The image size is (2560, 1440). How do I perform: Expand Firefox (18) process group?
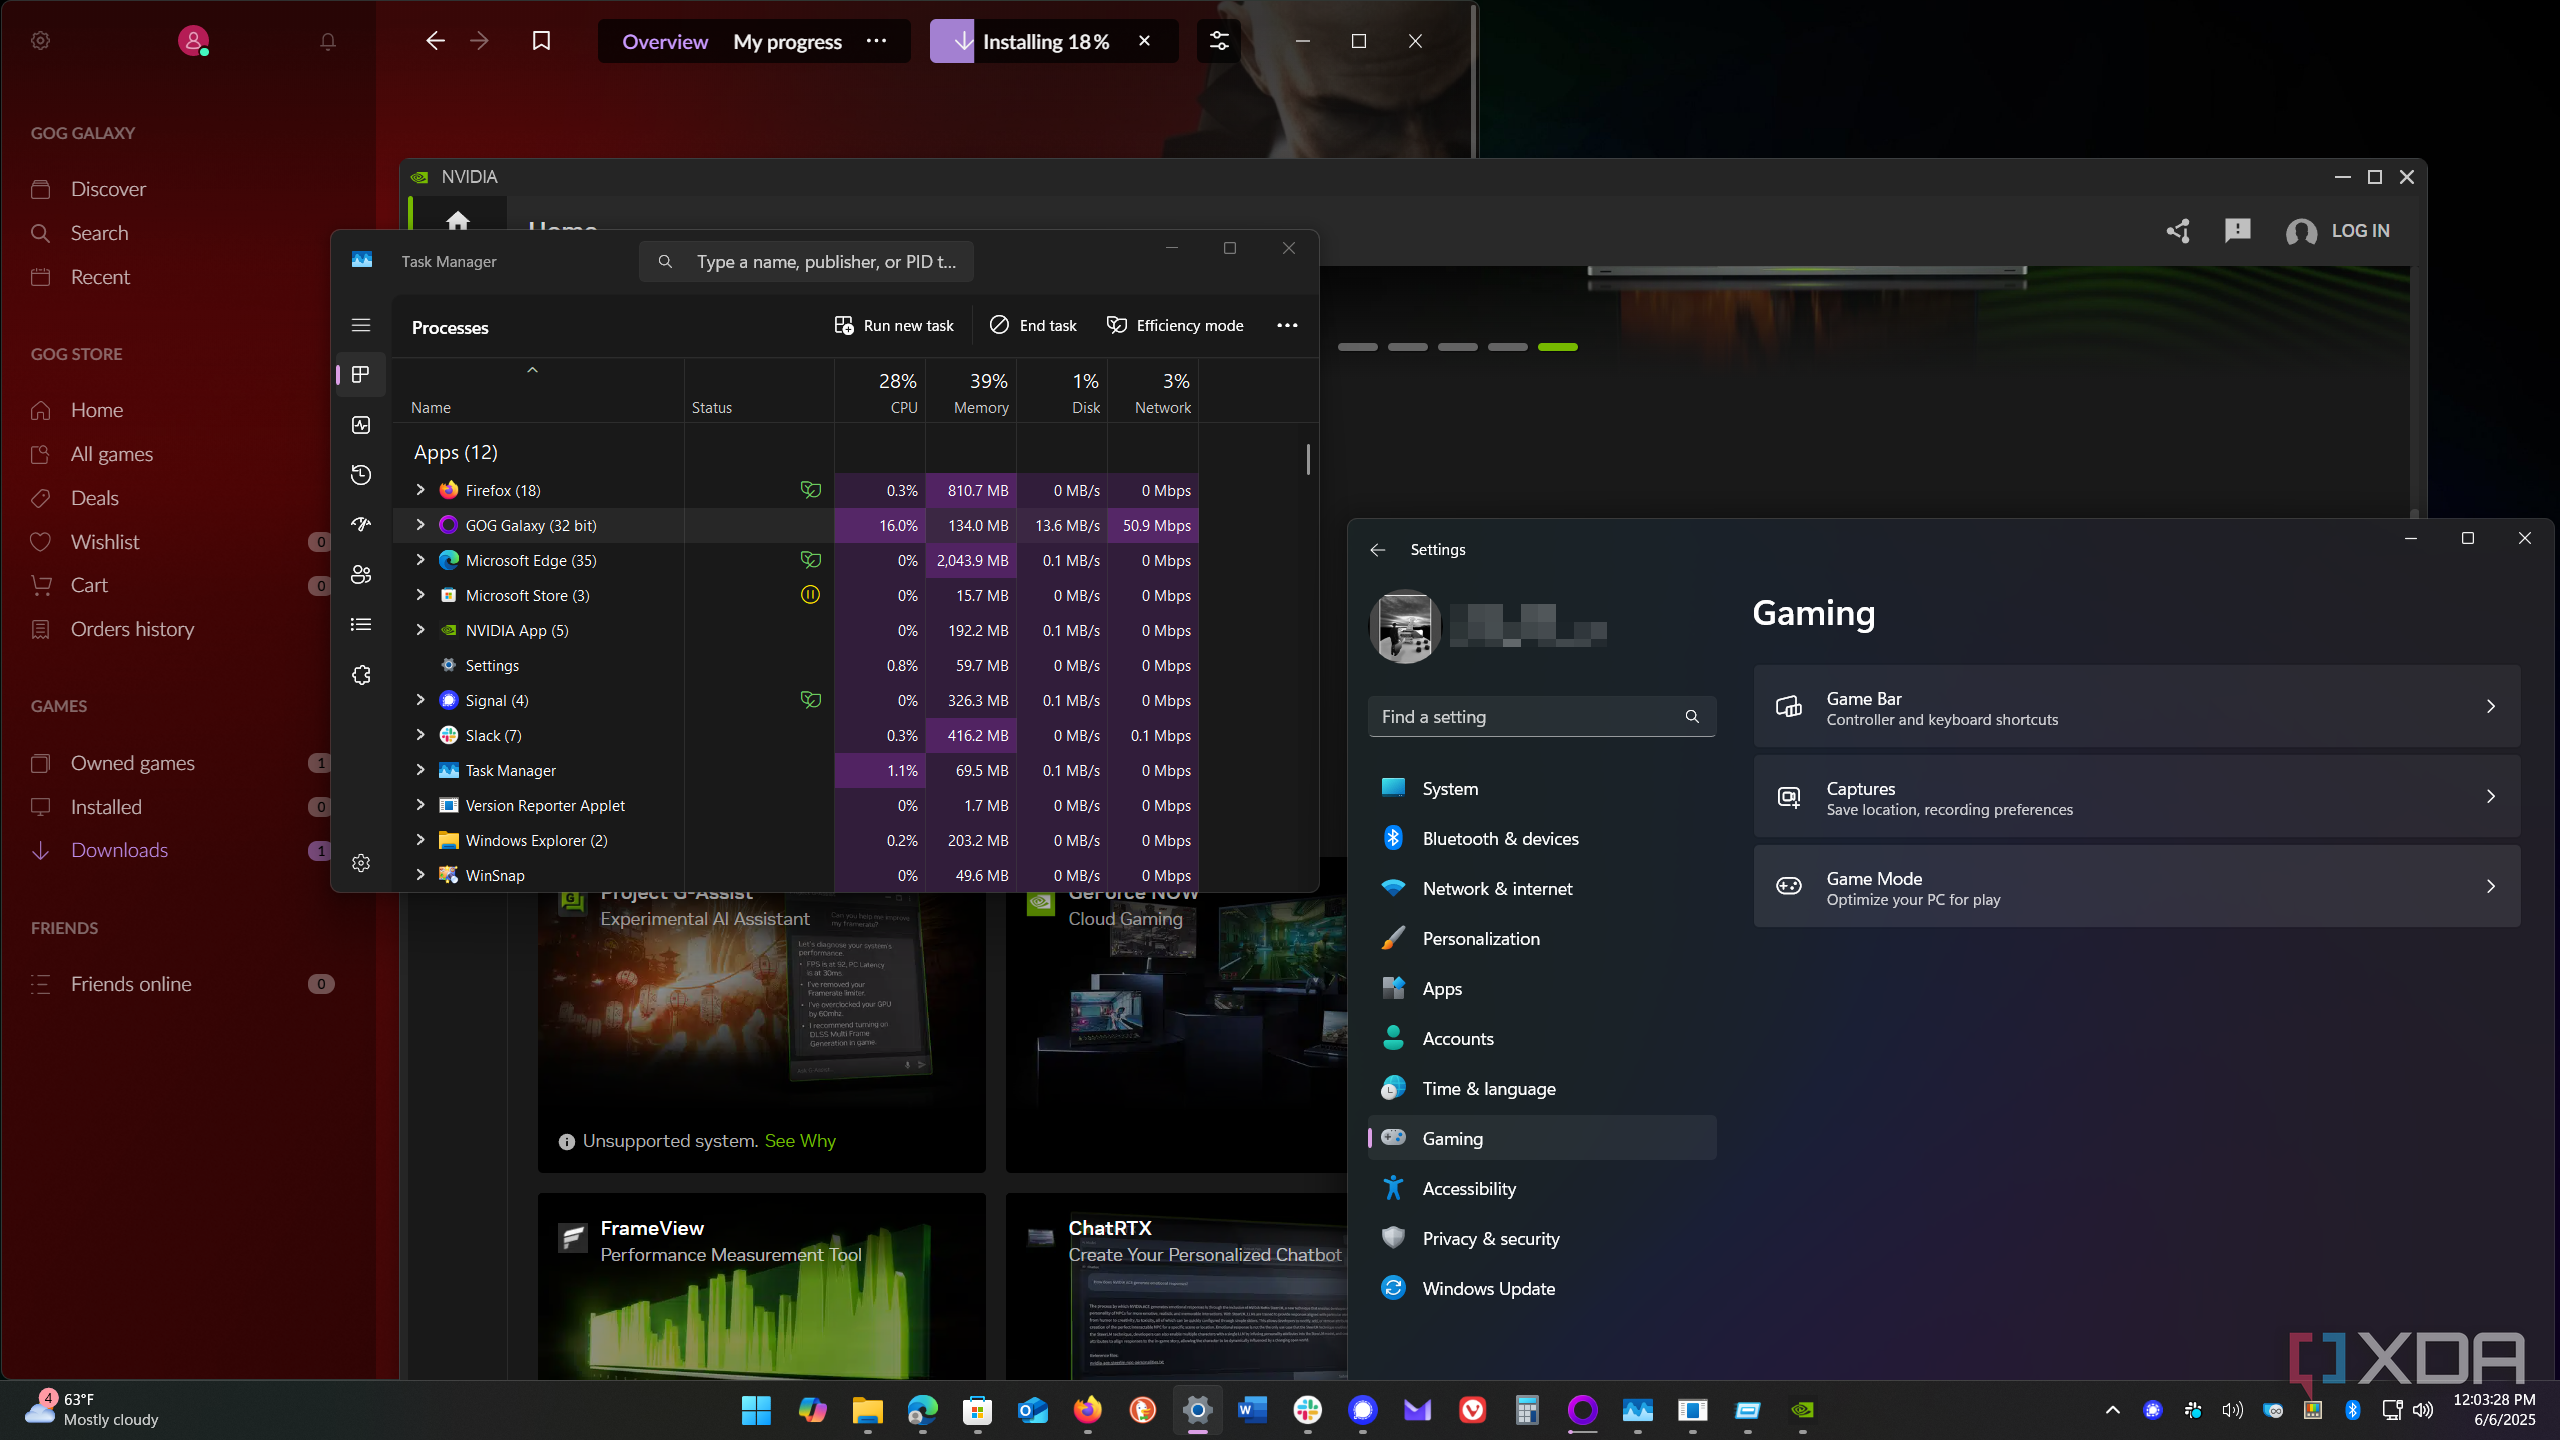point(420,490)
